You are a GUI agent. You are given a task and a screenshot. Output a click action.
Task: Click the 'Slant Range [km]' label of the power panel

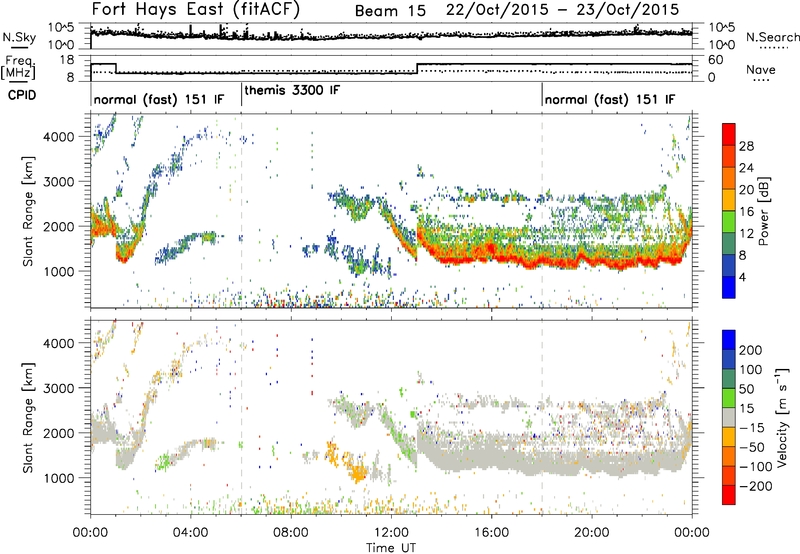28,211
